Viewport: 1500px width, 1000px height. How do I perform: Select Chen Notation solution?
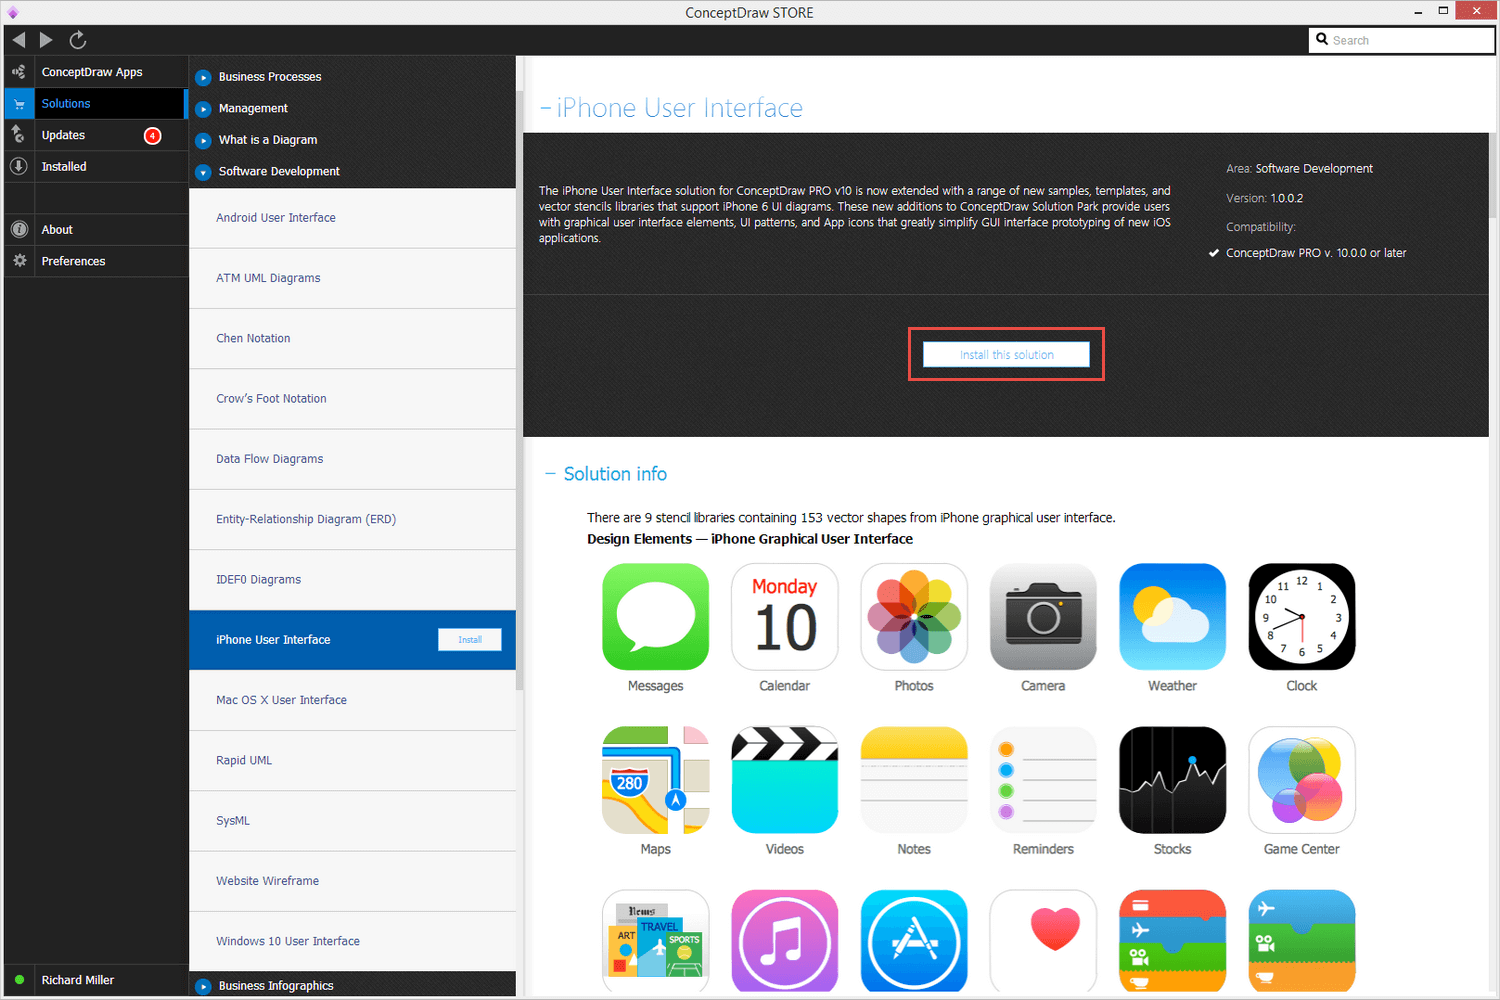pyautogui.click(x=352, y=338)
